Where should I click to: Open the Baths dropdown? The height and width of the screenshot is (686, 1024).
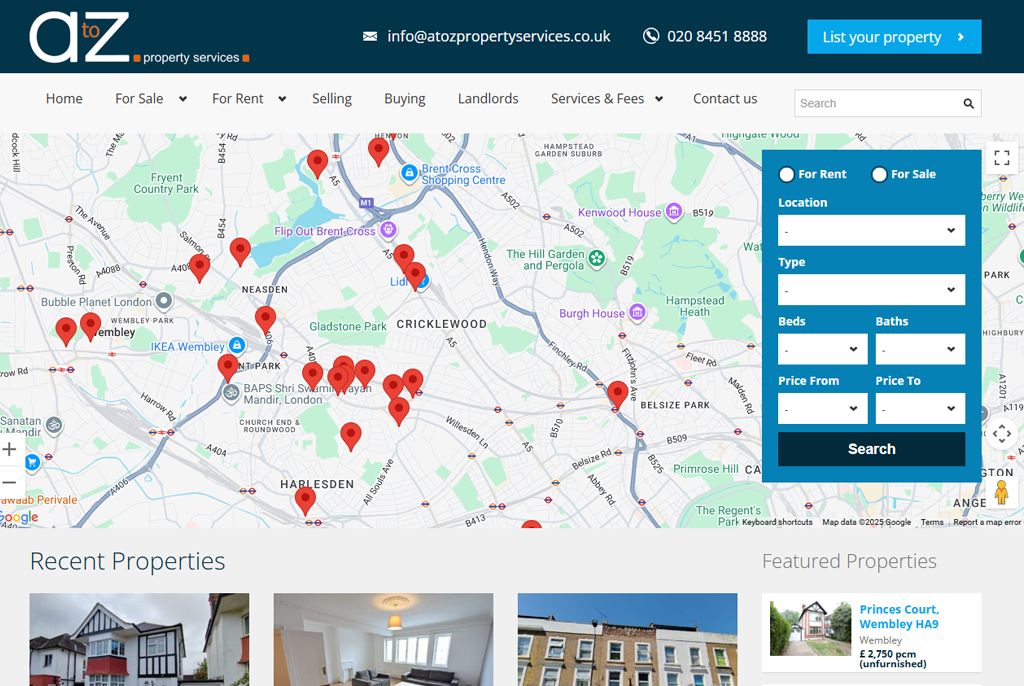point(920,349)
